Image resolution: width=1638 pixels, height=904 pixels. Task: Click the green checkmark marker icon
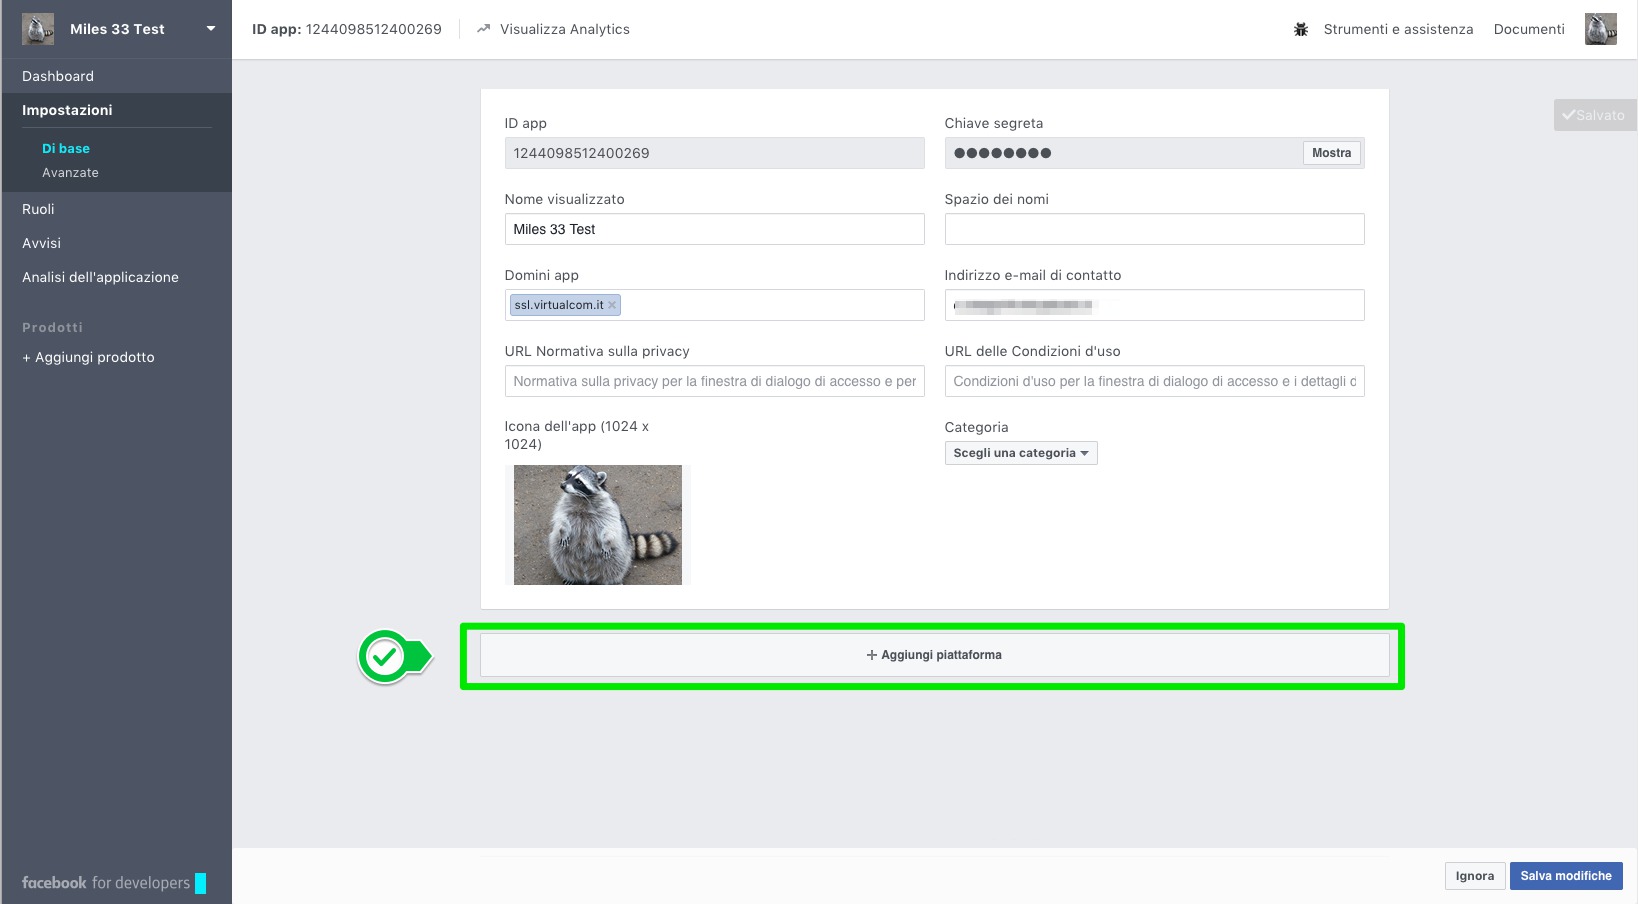pos(385,657)
